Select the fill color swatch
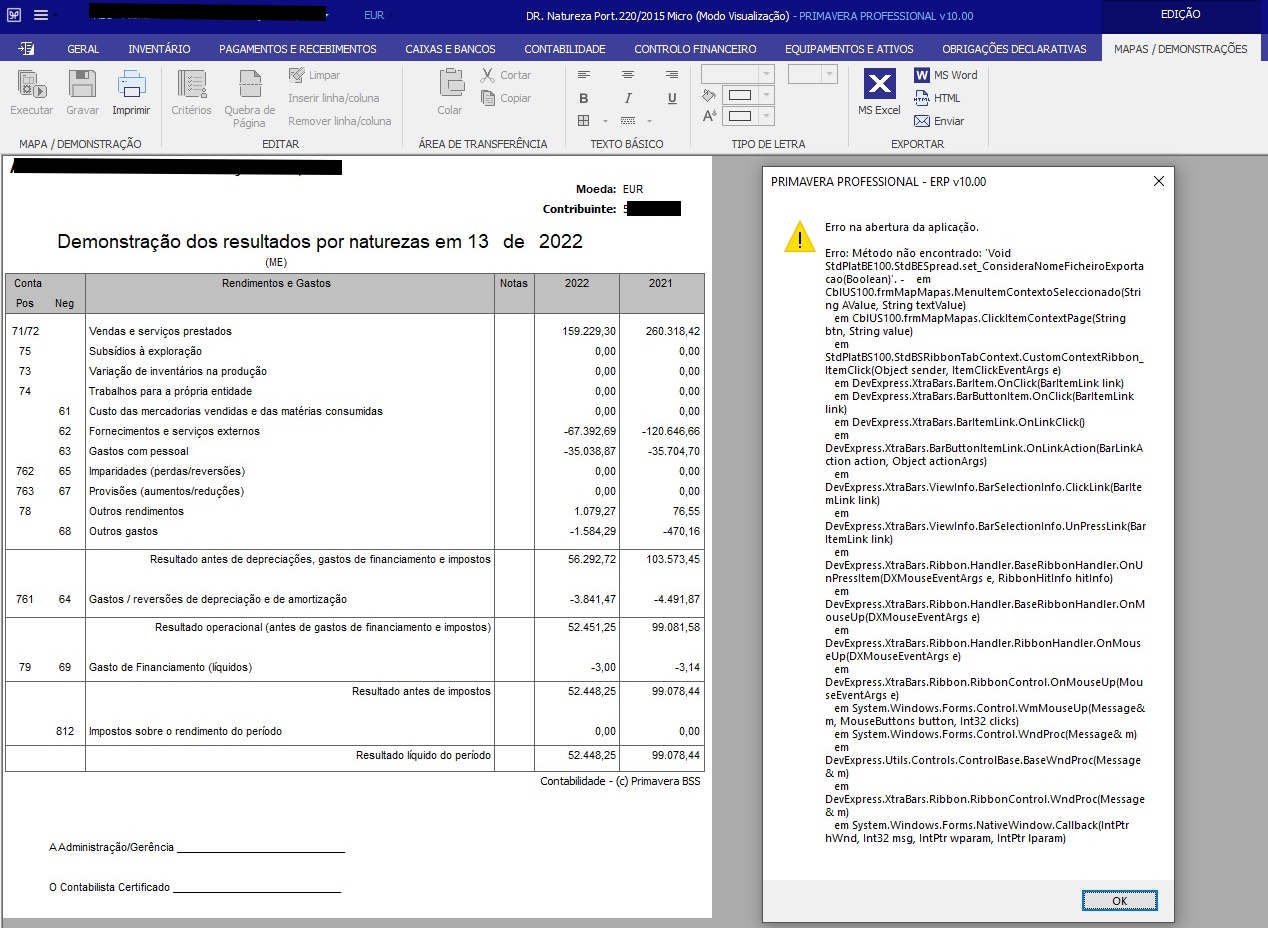Screen dimensions: 1268x928 click(x=739, y=95)
